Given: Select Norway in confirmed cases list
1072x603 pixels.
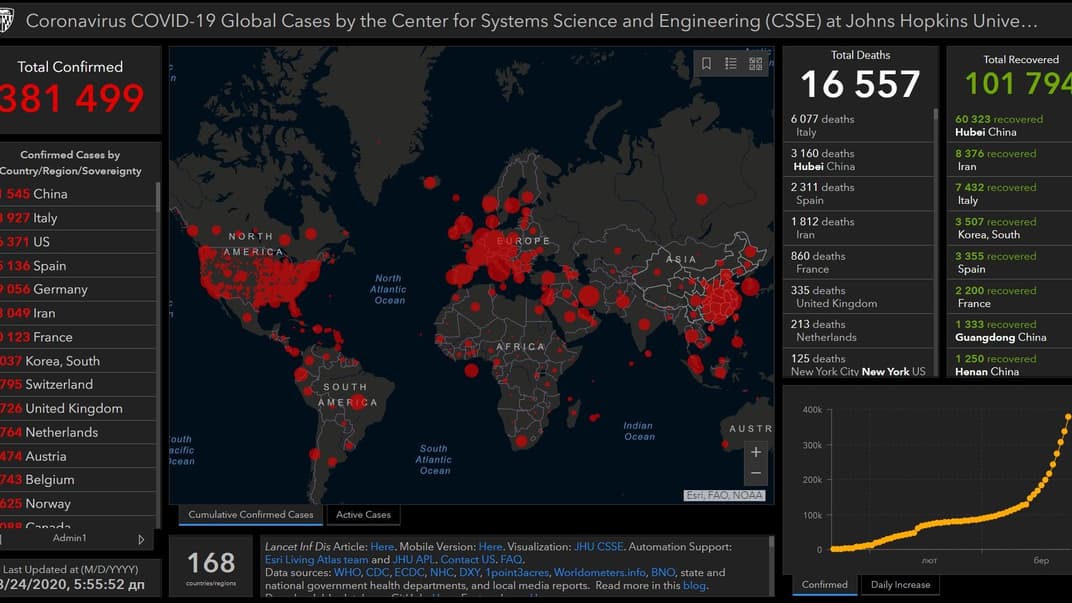Looking at the screenshot, I should [x=78, y=504].
